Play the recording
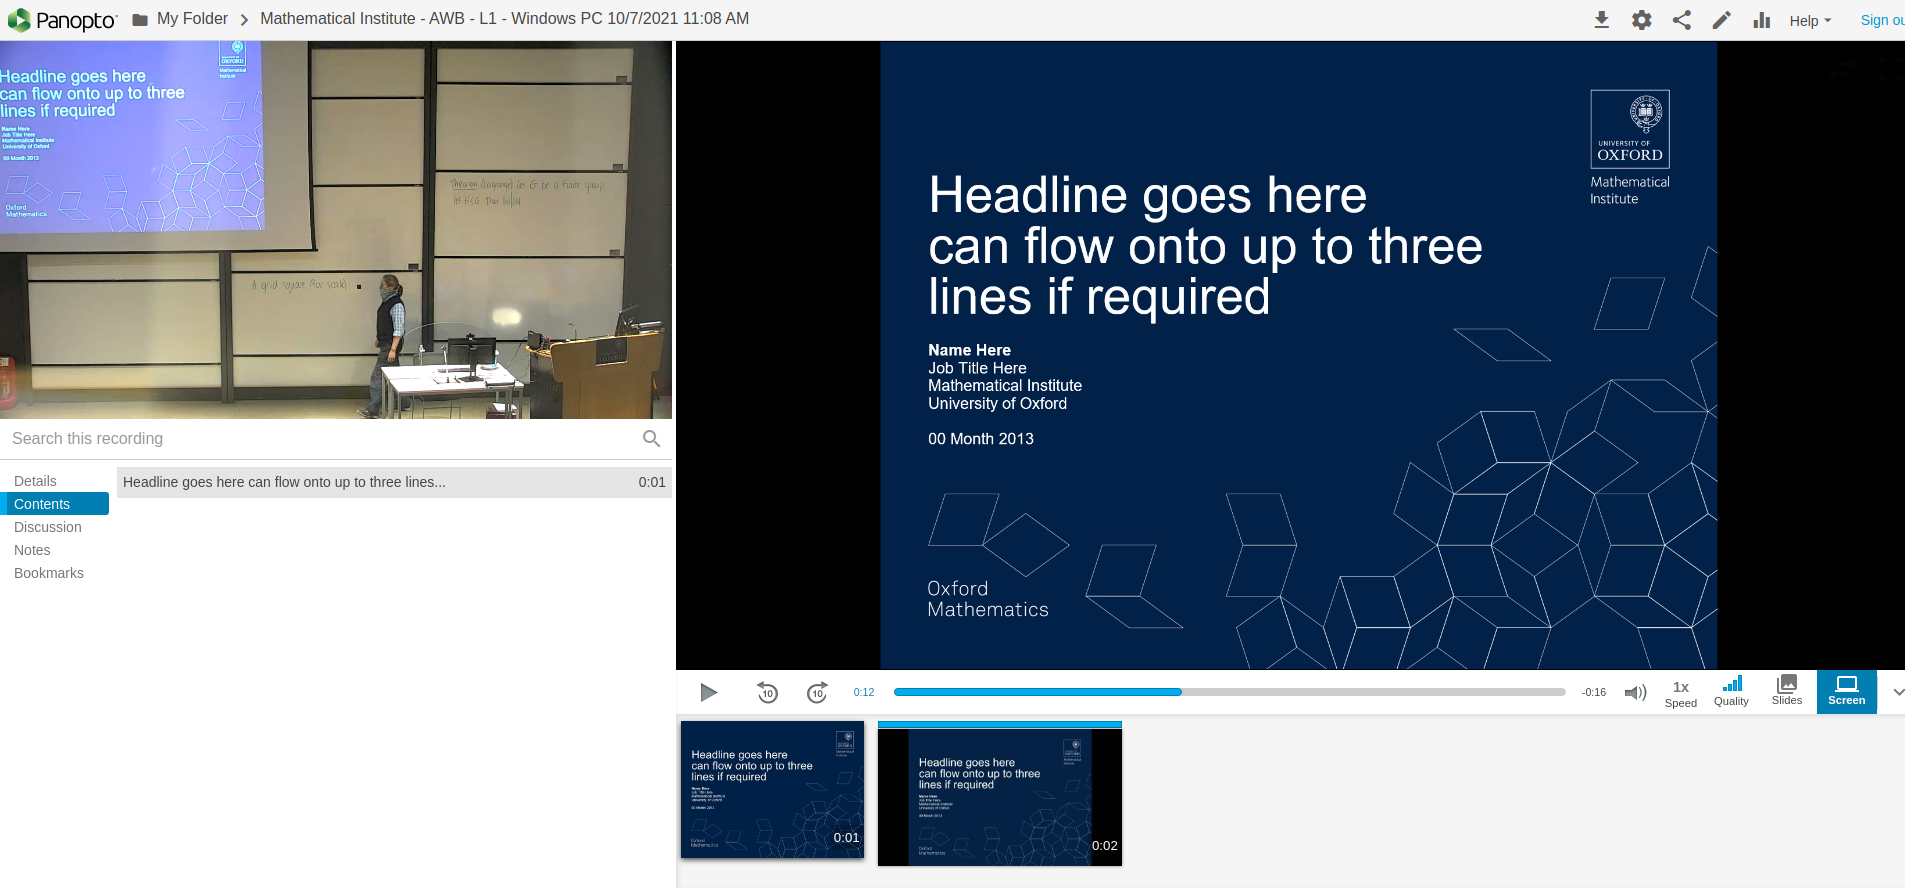 709,692
